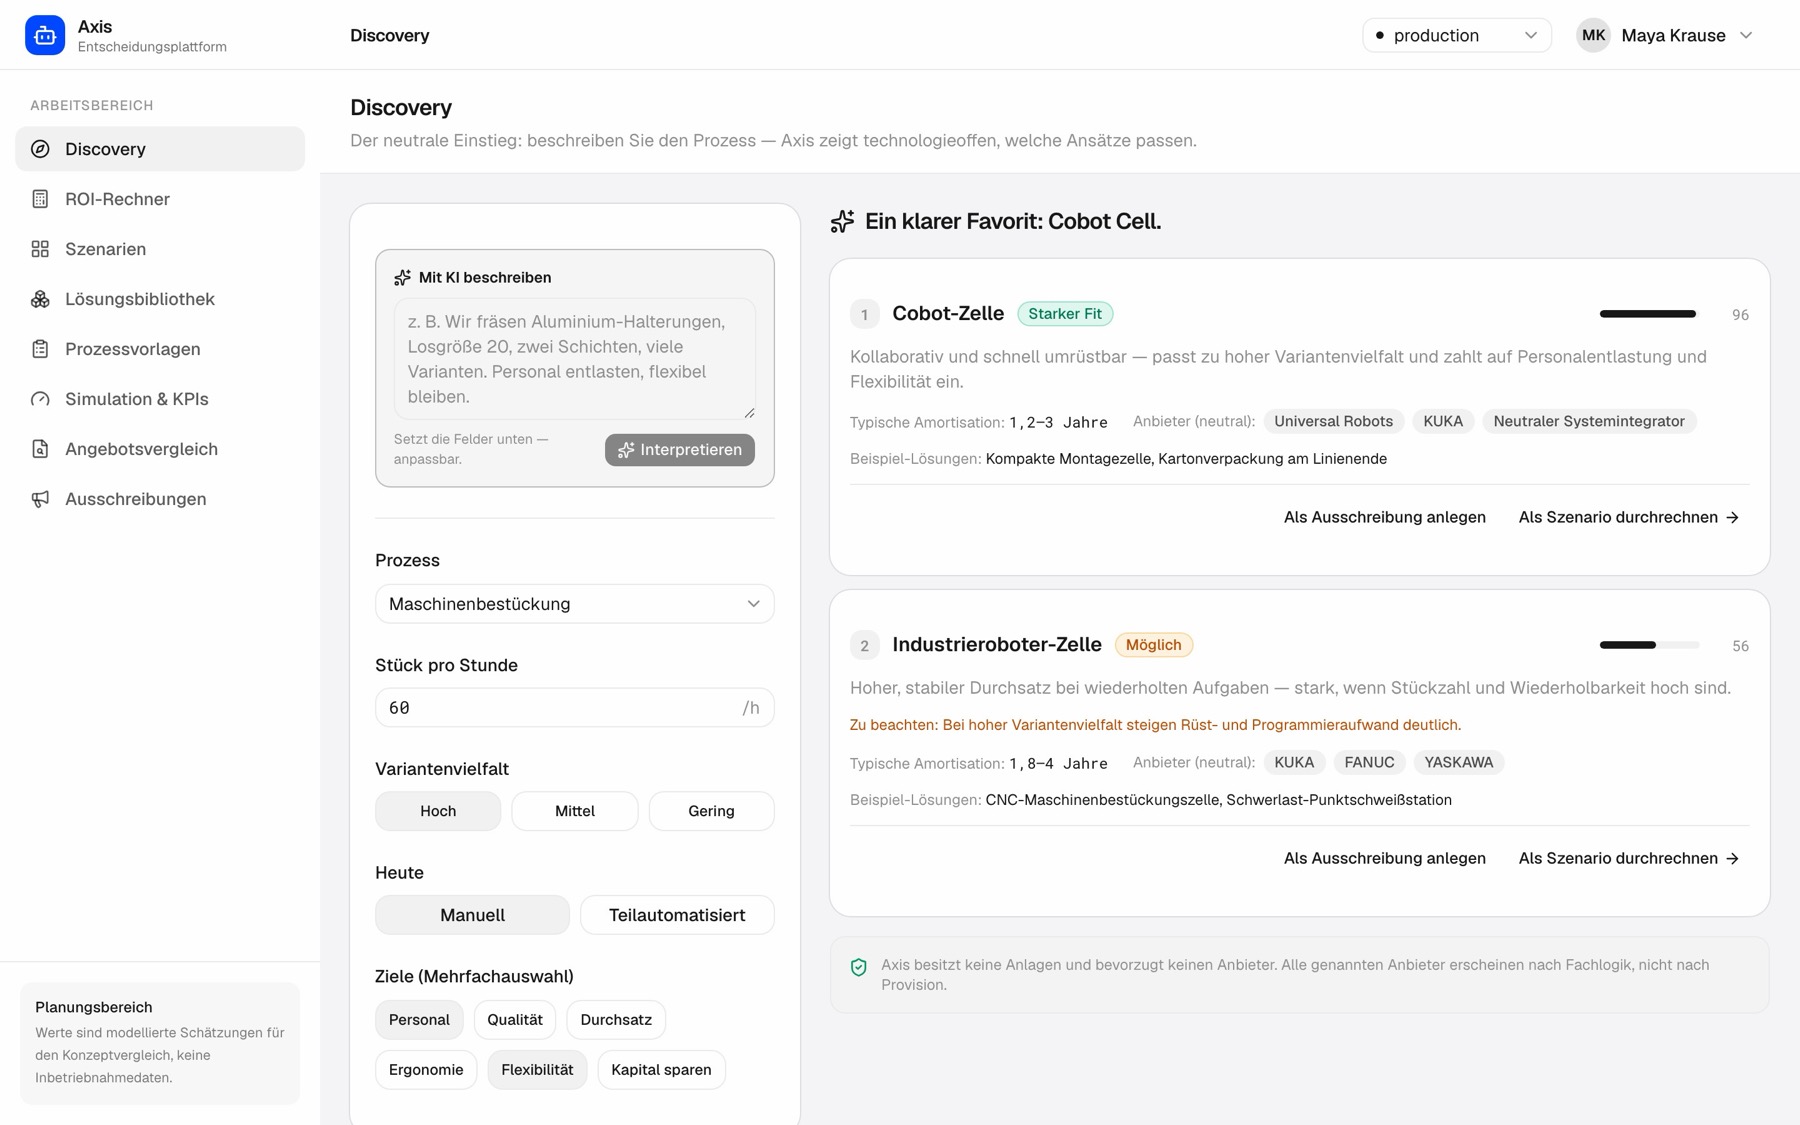The width and height of the screenshot is (1800, 1125).
Task: Click the Lösungsbibliothek cubes icon
Action: point(40,299)
